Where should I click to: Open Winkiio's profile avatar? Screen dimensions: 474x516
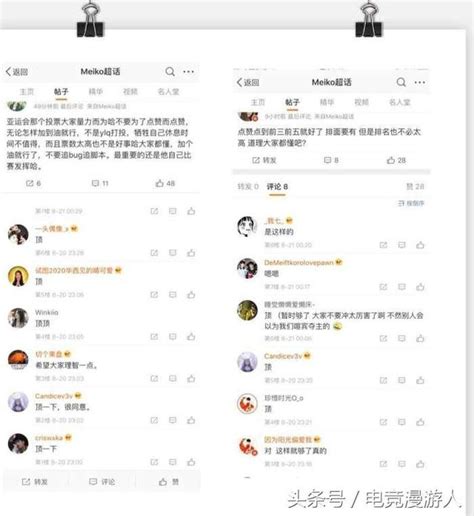[x=18, y=318]
